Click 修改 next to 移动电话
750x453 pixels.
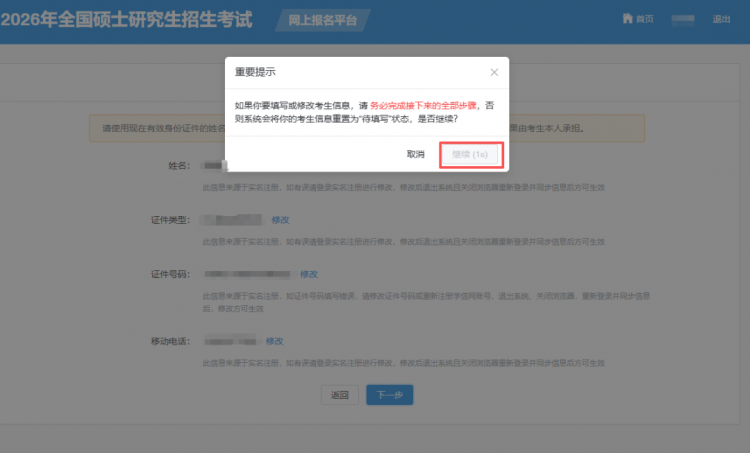pyautogui.click(x=275, y=341)
